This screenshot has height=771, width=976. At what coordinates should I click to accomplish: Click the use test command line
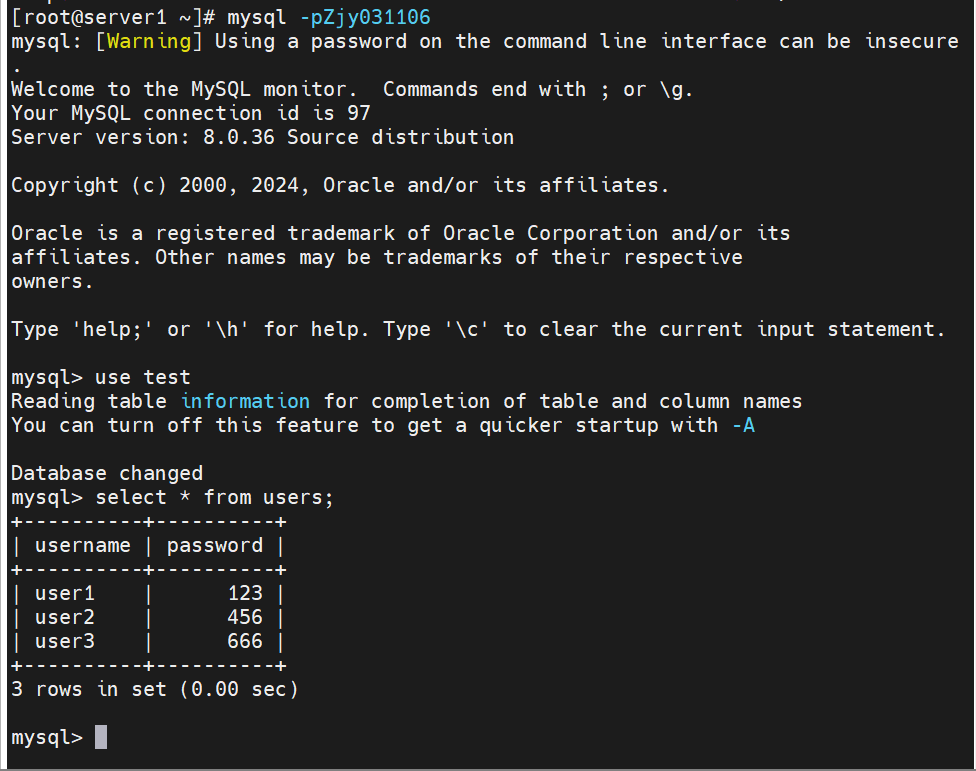[x=101, y=378]
